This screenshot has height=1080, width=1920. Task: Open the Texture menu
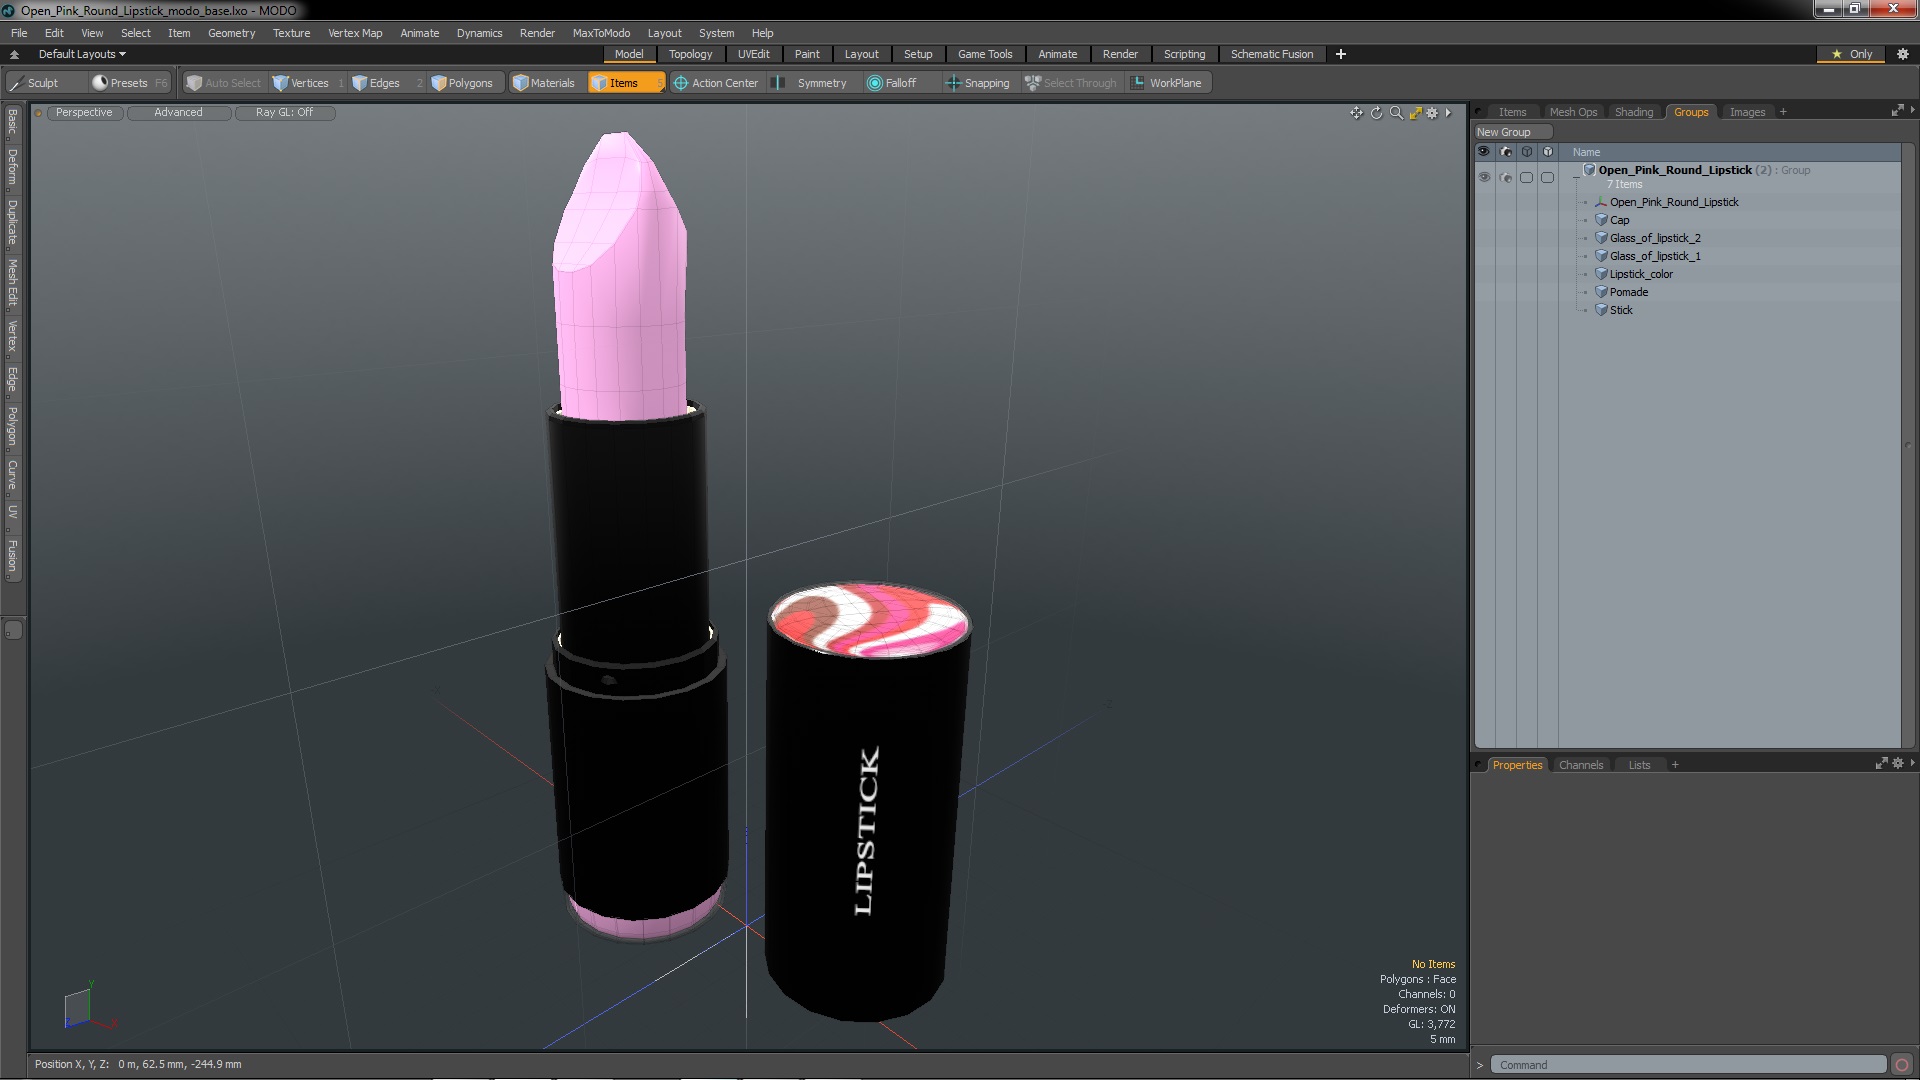pyautogui.click(x=291, y=33)
